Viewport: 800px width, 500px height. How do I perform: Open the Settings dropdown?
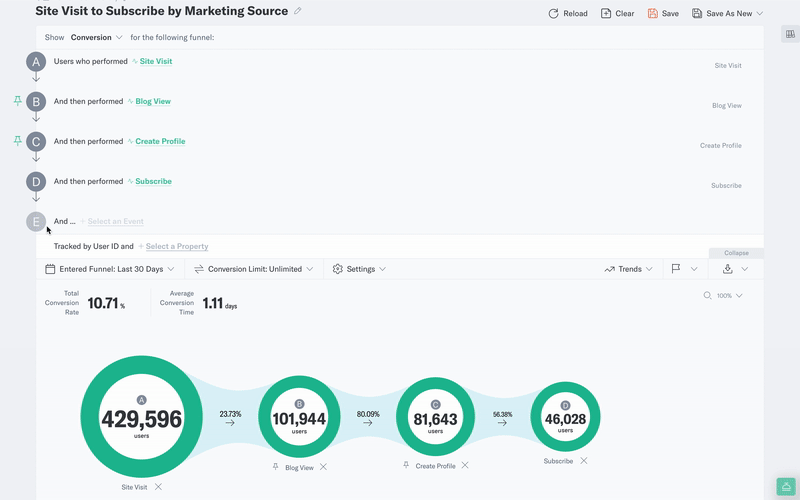click(359, 269)
